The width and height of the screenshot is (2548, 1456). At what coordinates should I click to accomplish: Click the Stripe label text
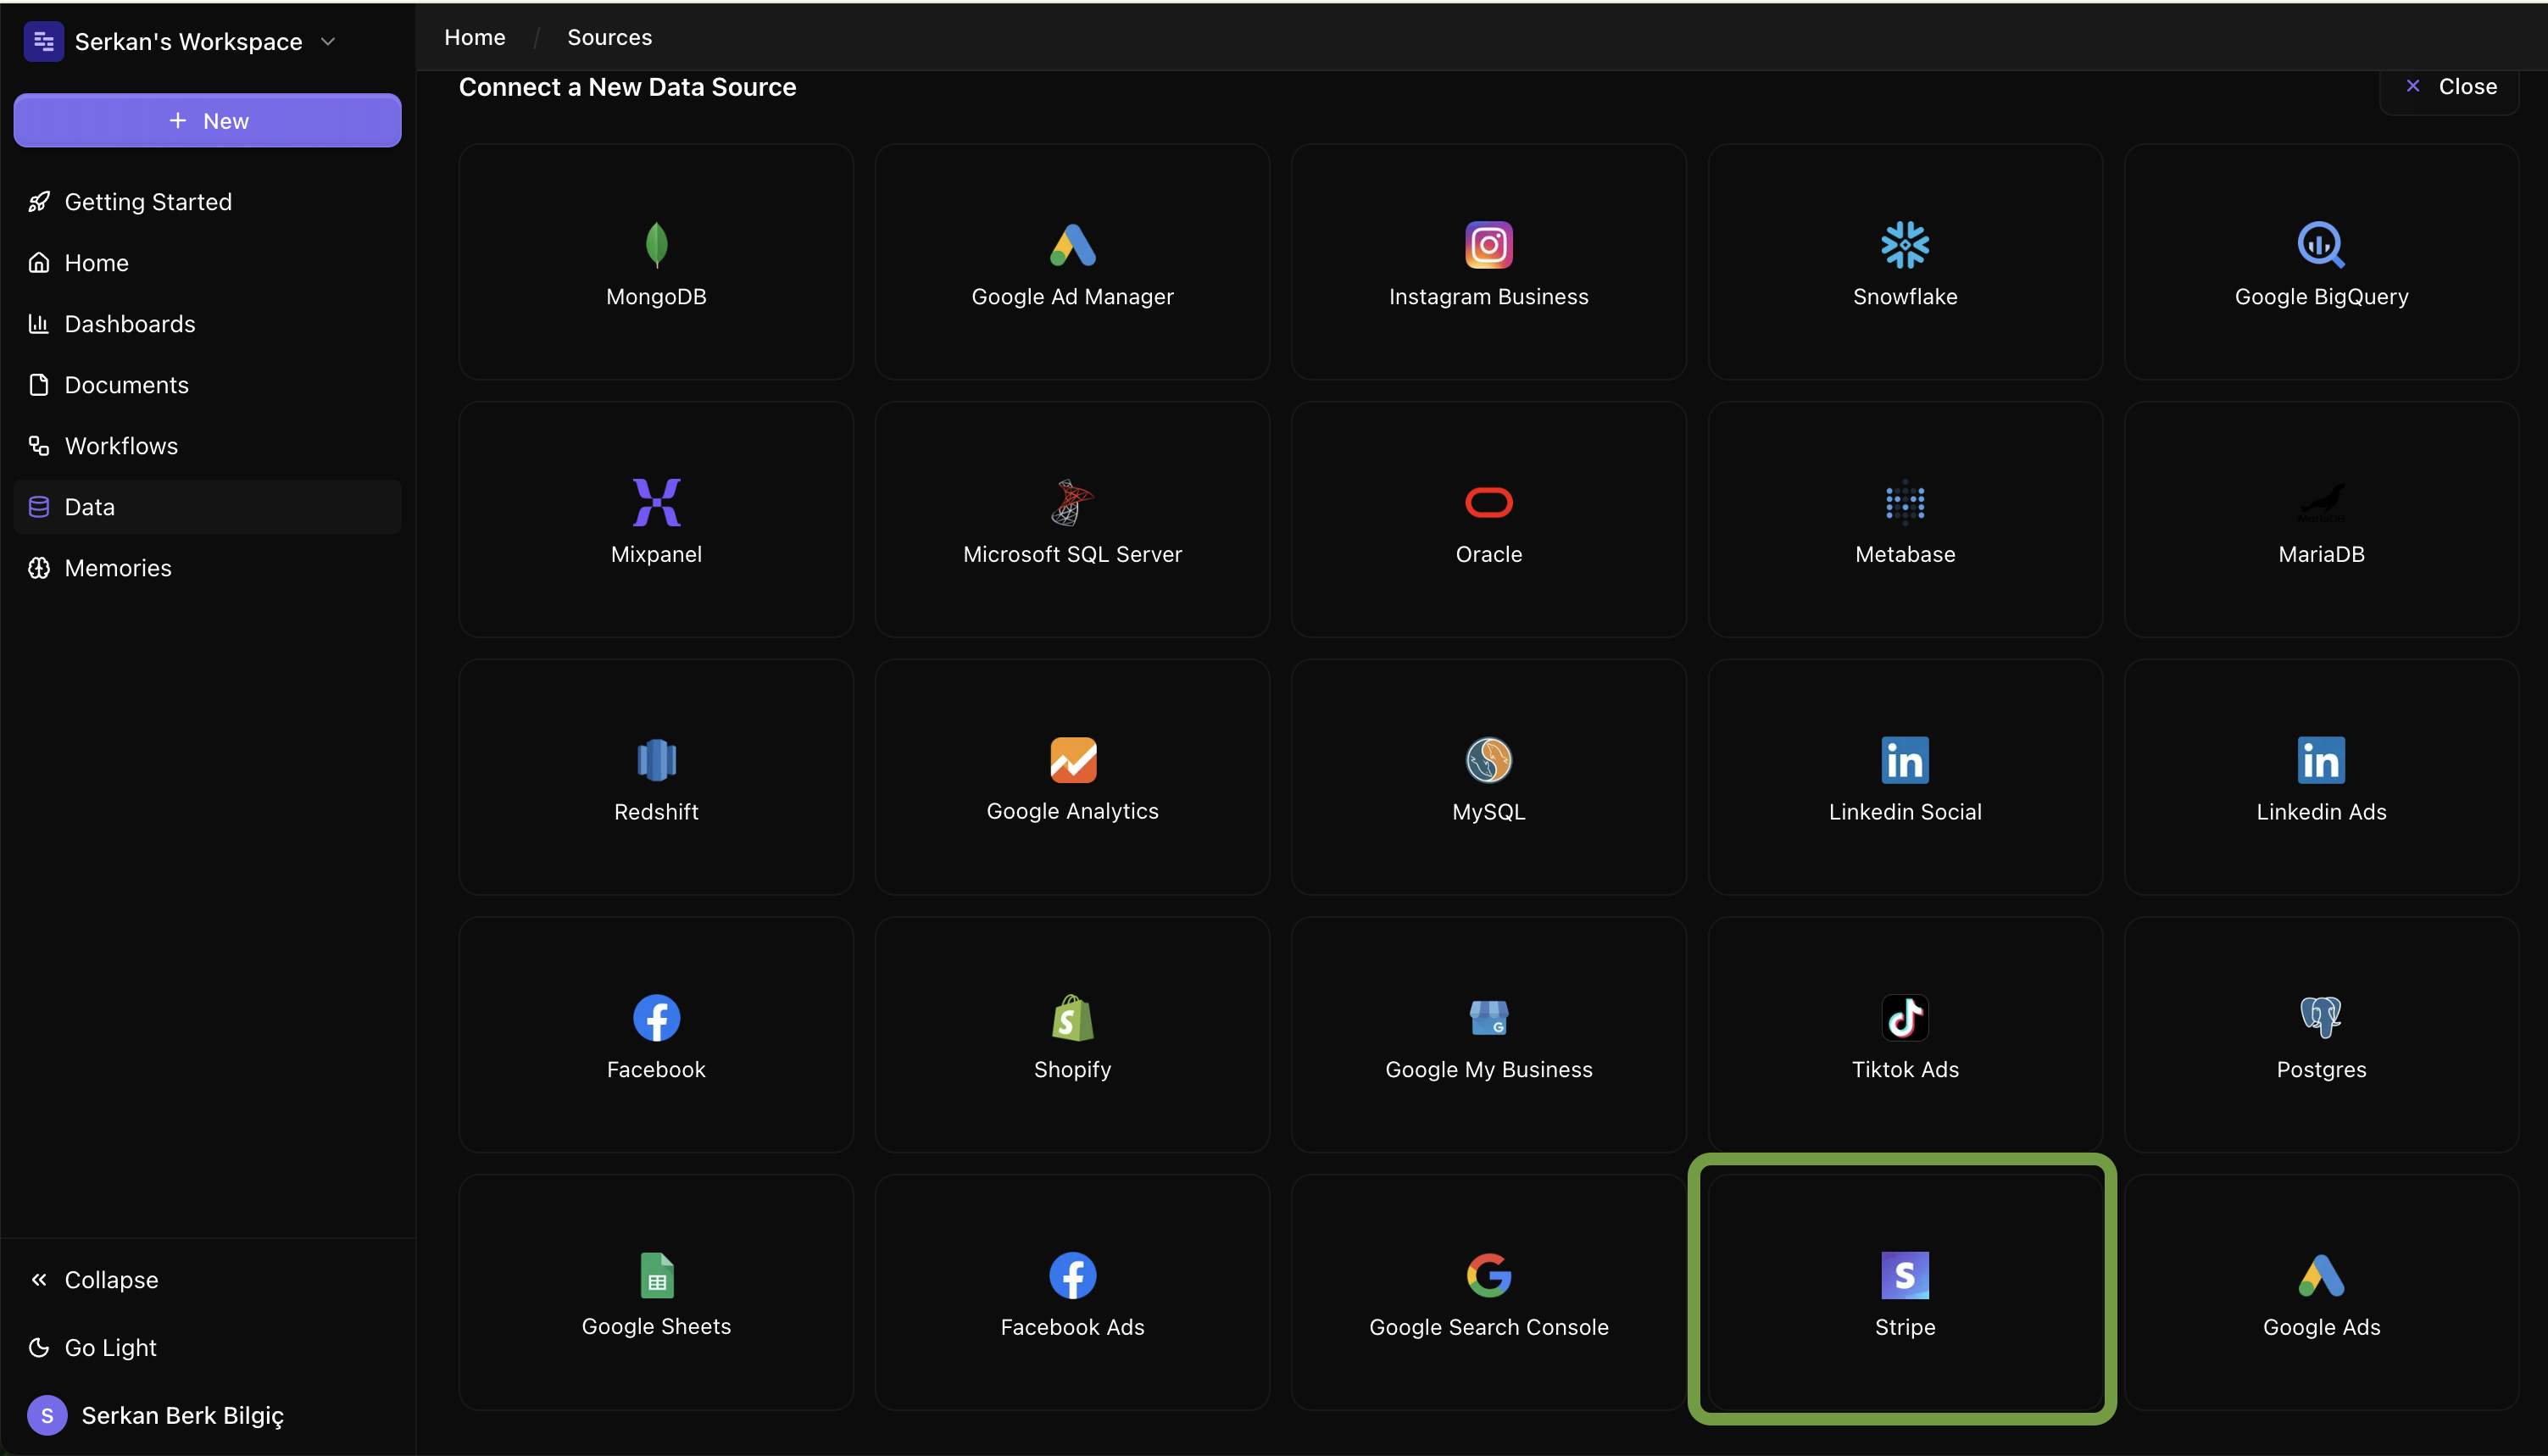click(1904, 1327)
